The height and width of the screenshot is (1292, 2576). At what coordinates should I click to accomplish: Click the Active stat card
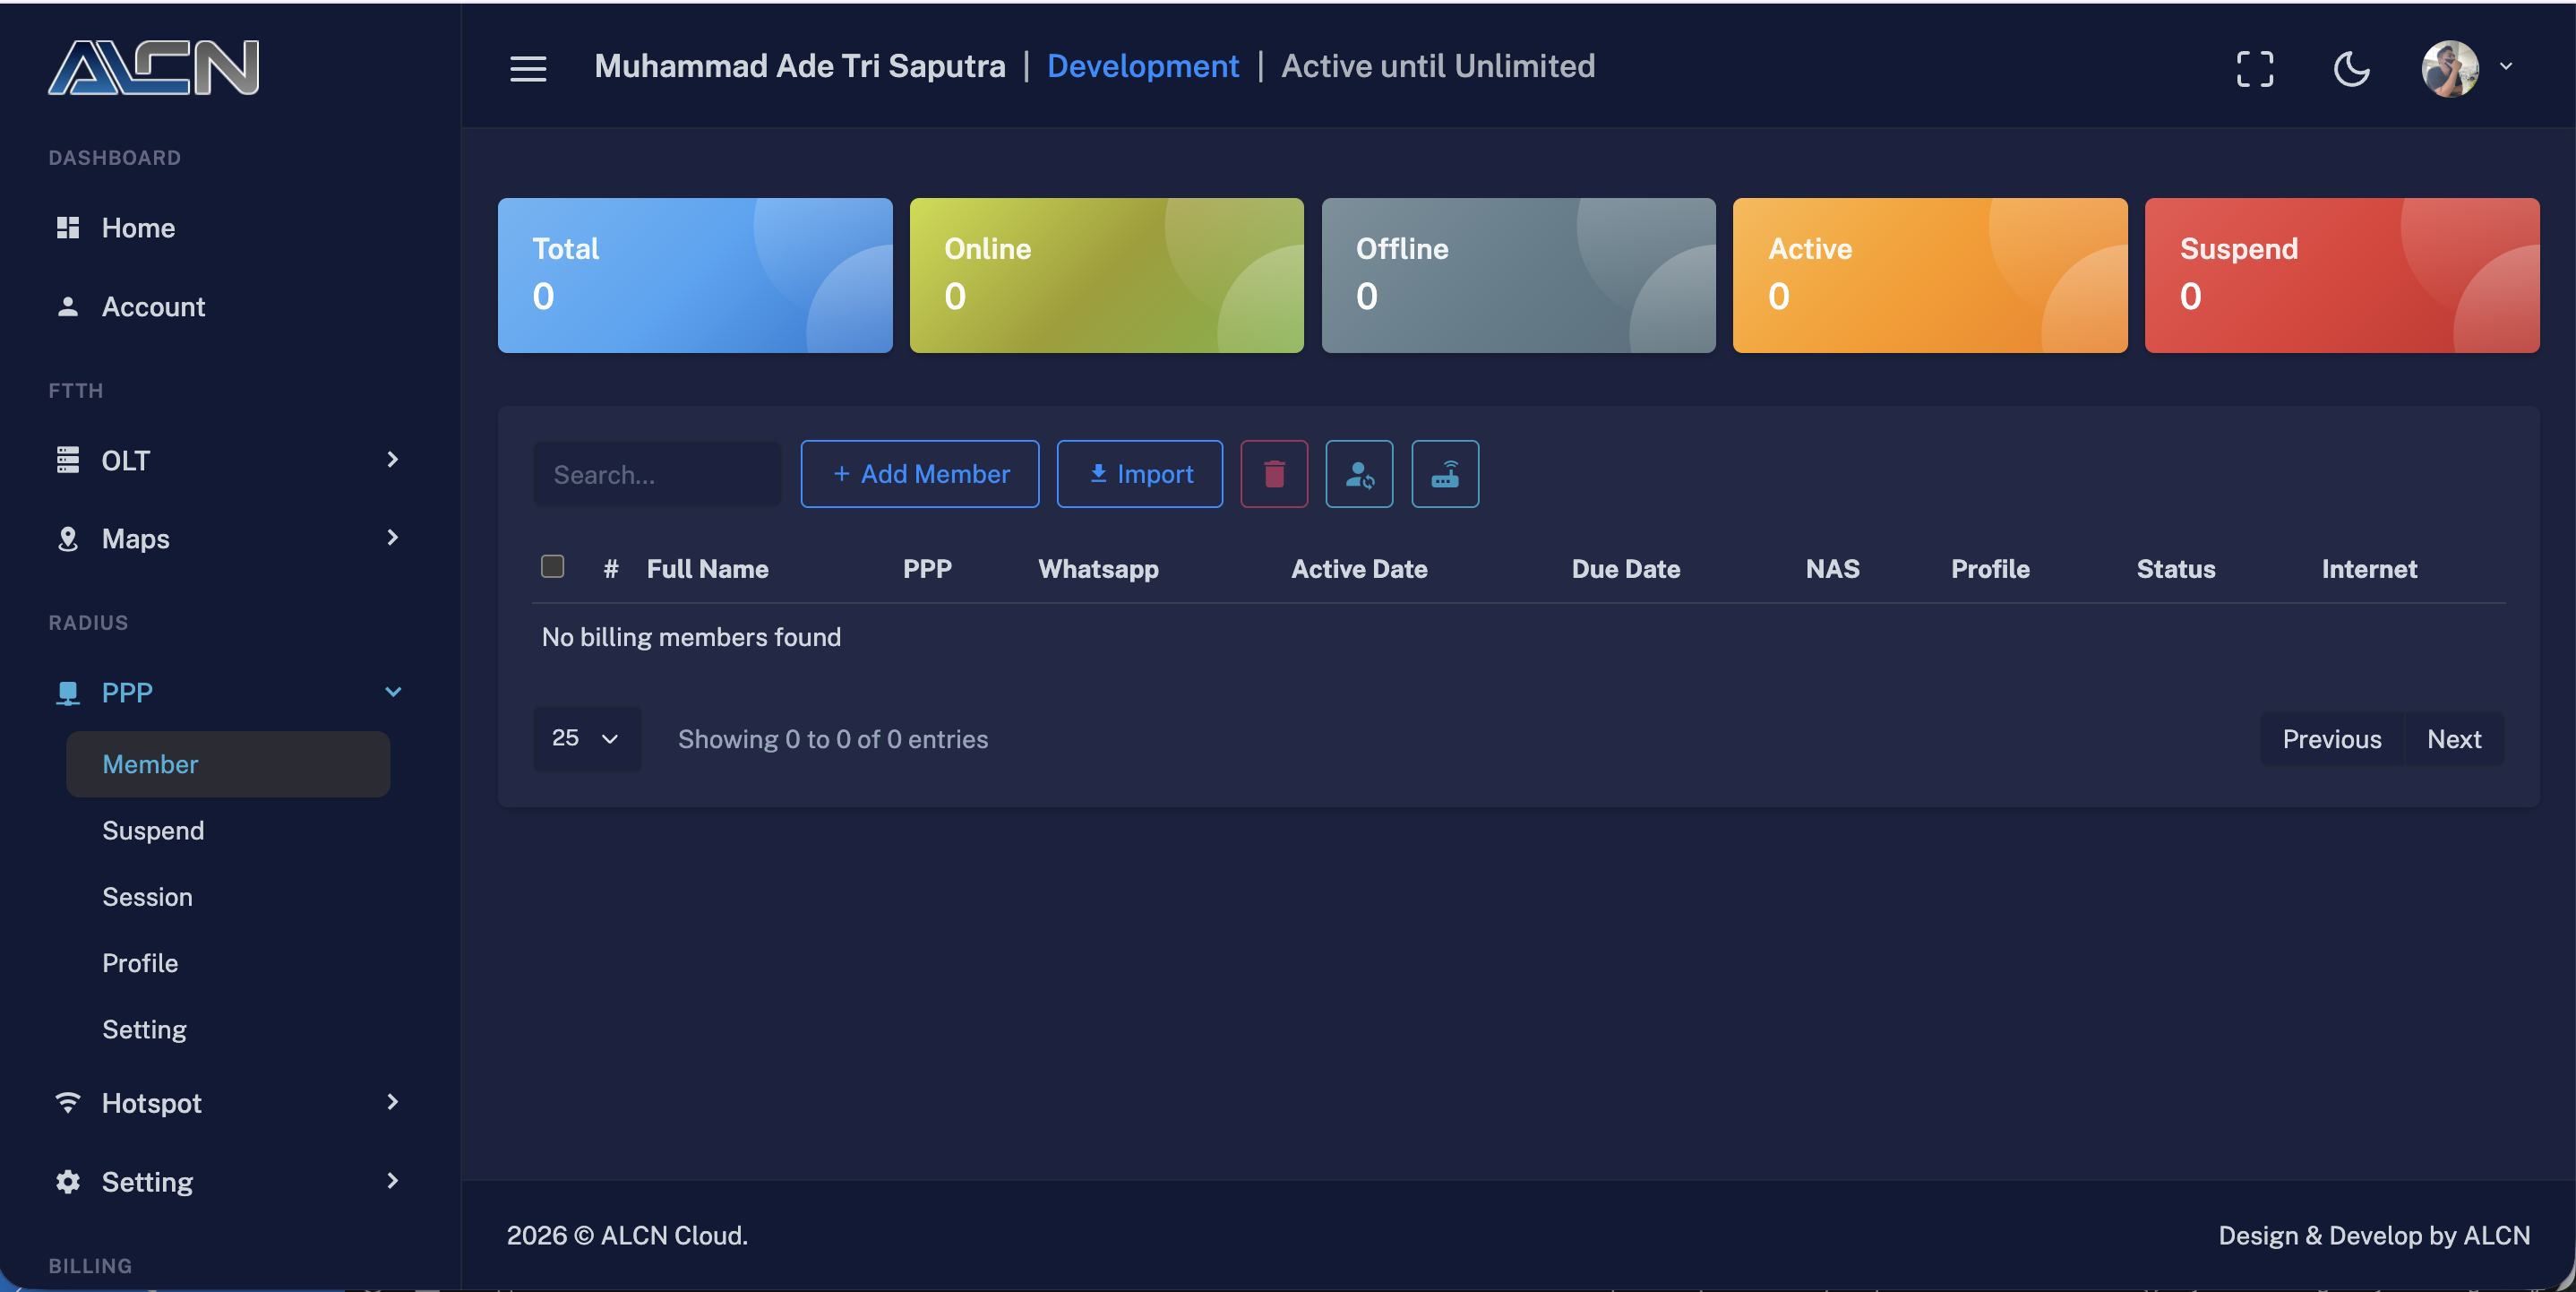tap(1930, 275)
